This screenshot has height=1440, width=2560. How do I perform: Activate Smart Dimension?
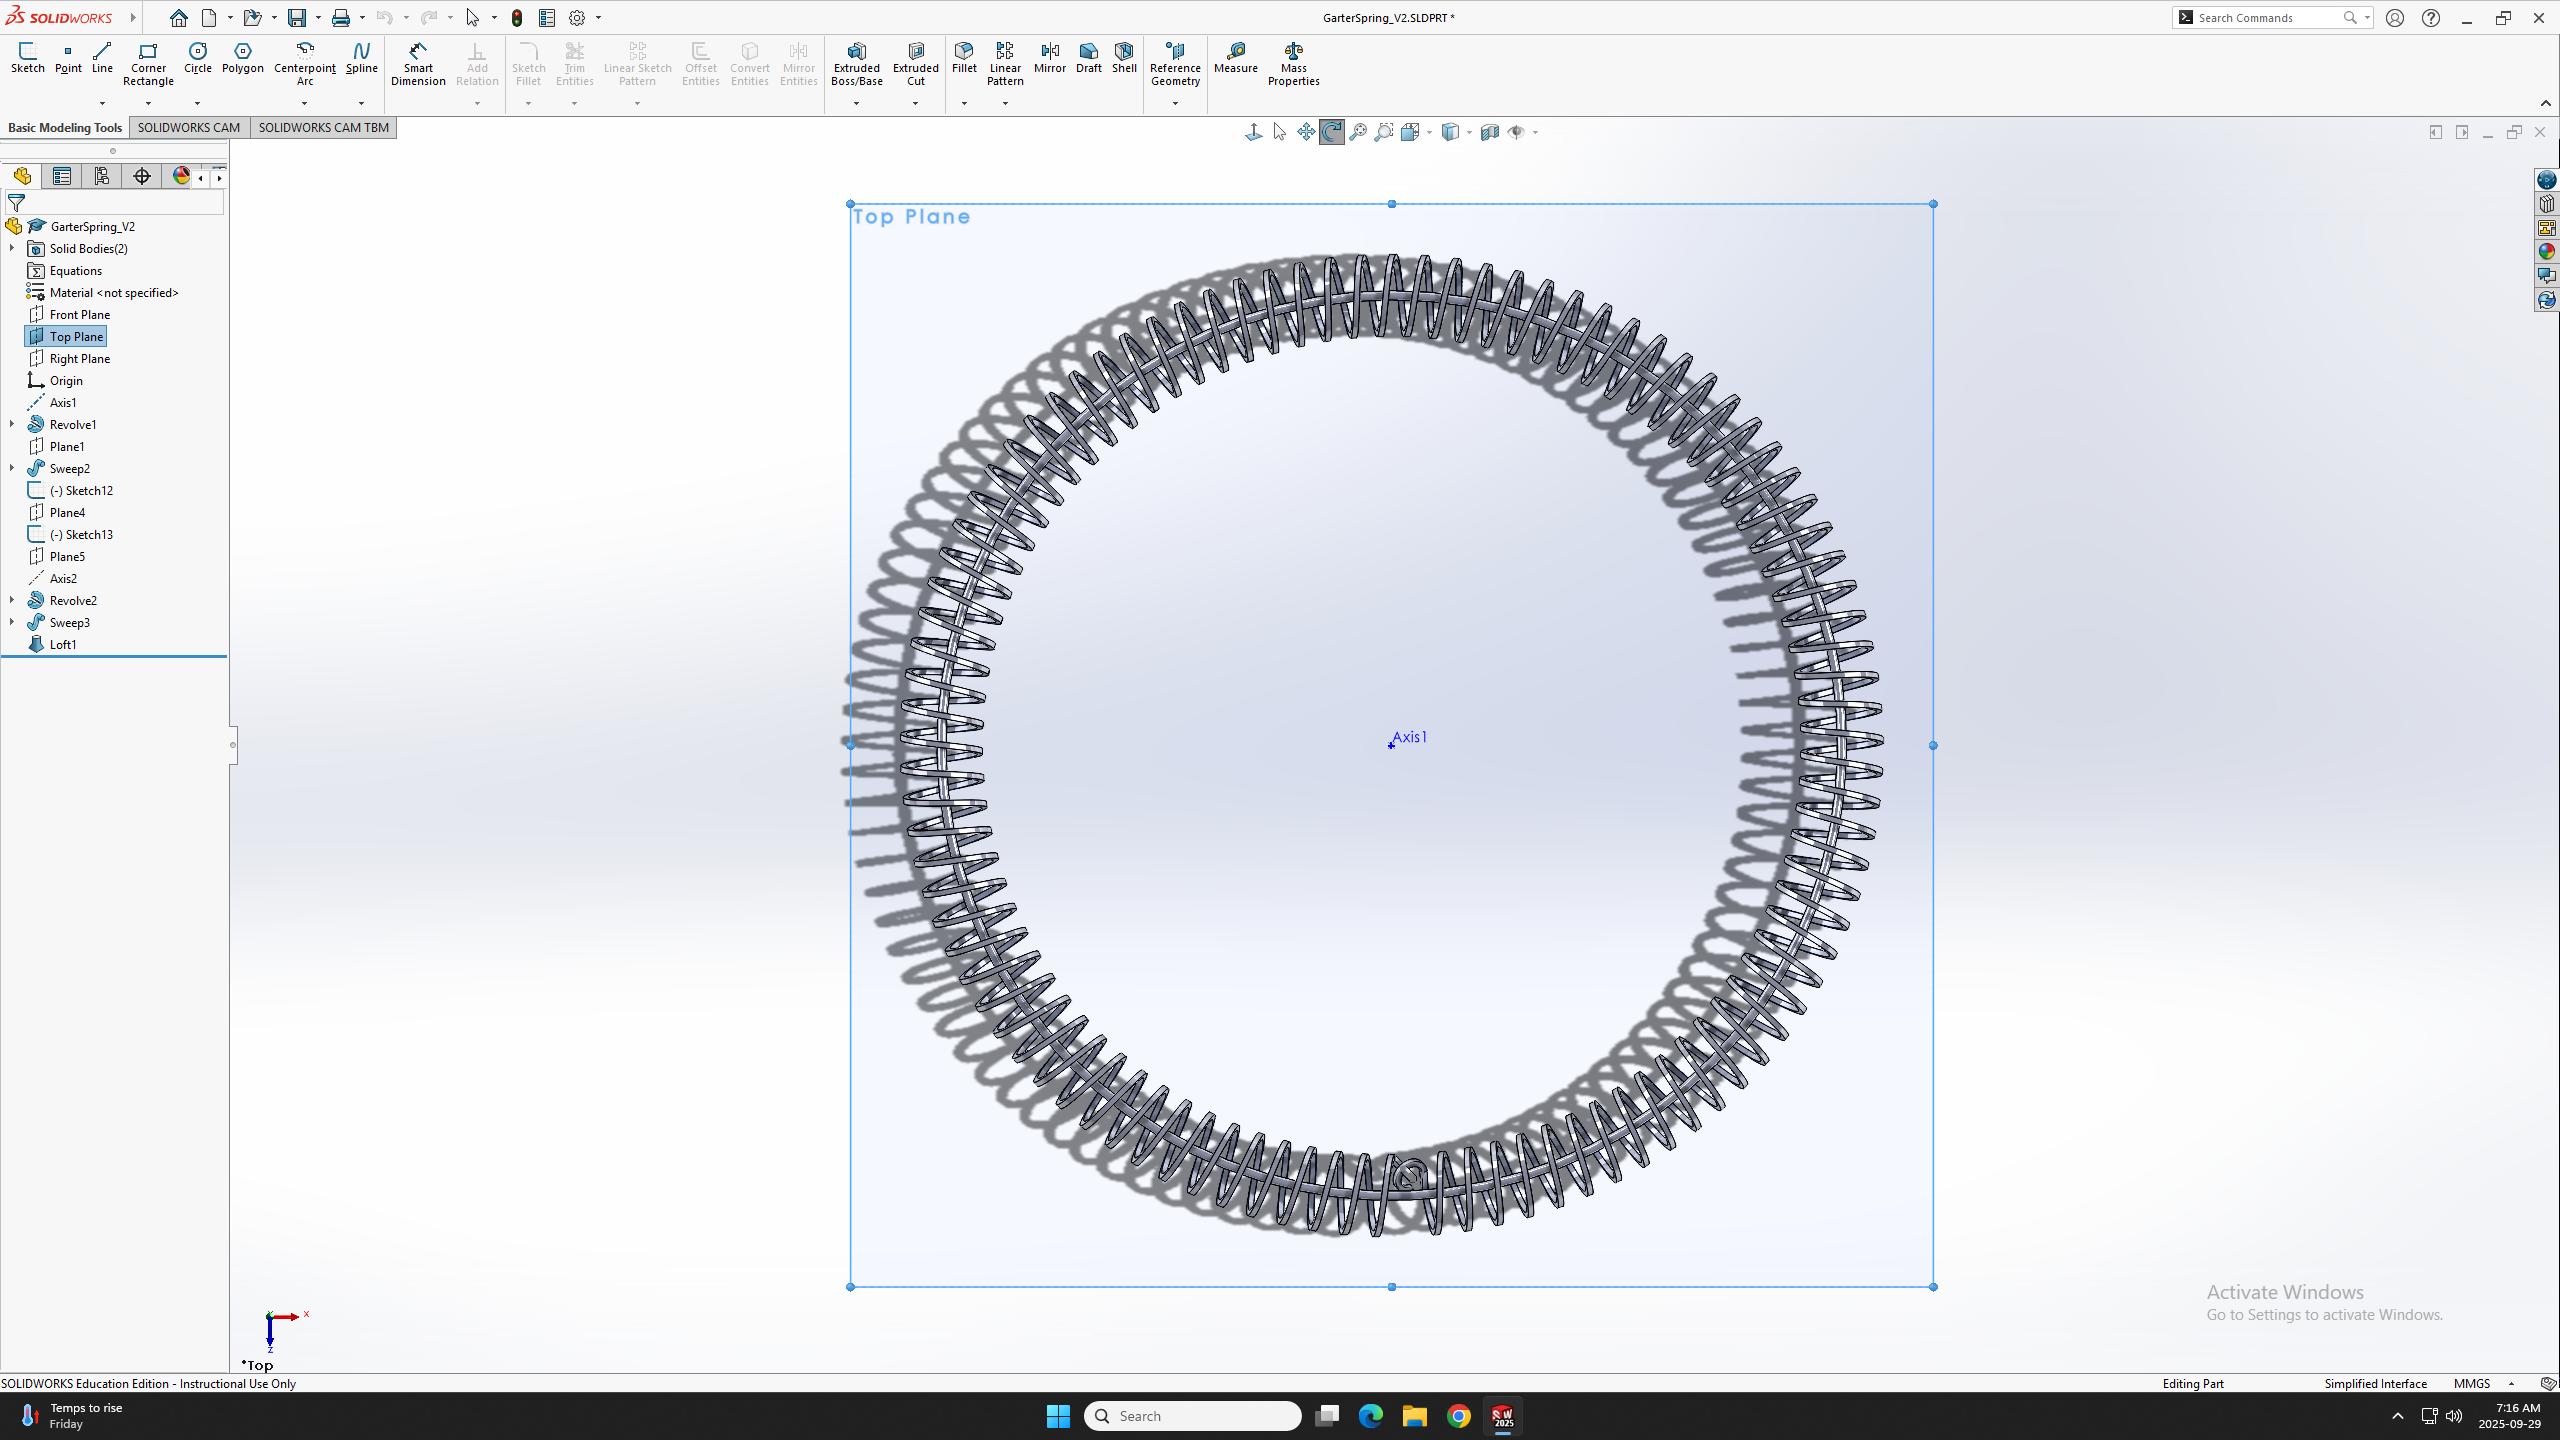click(418, 65)
